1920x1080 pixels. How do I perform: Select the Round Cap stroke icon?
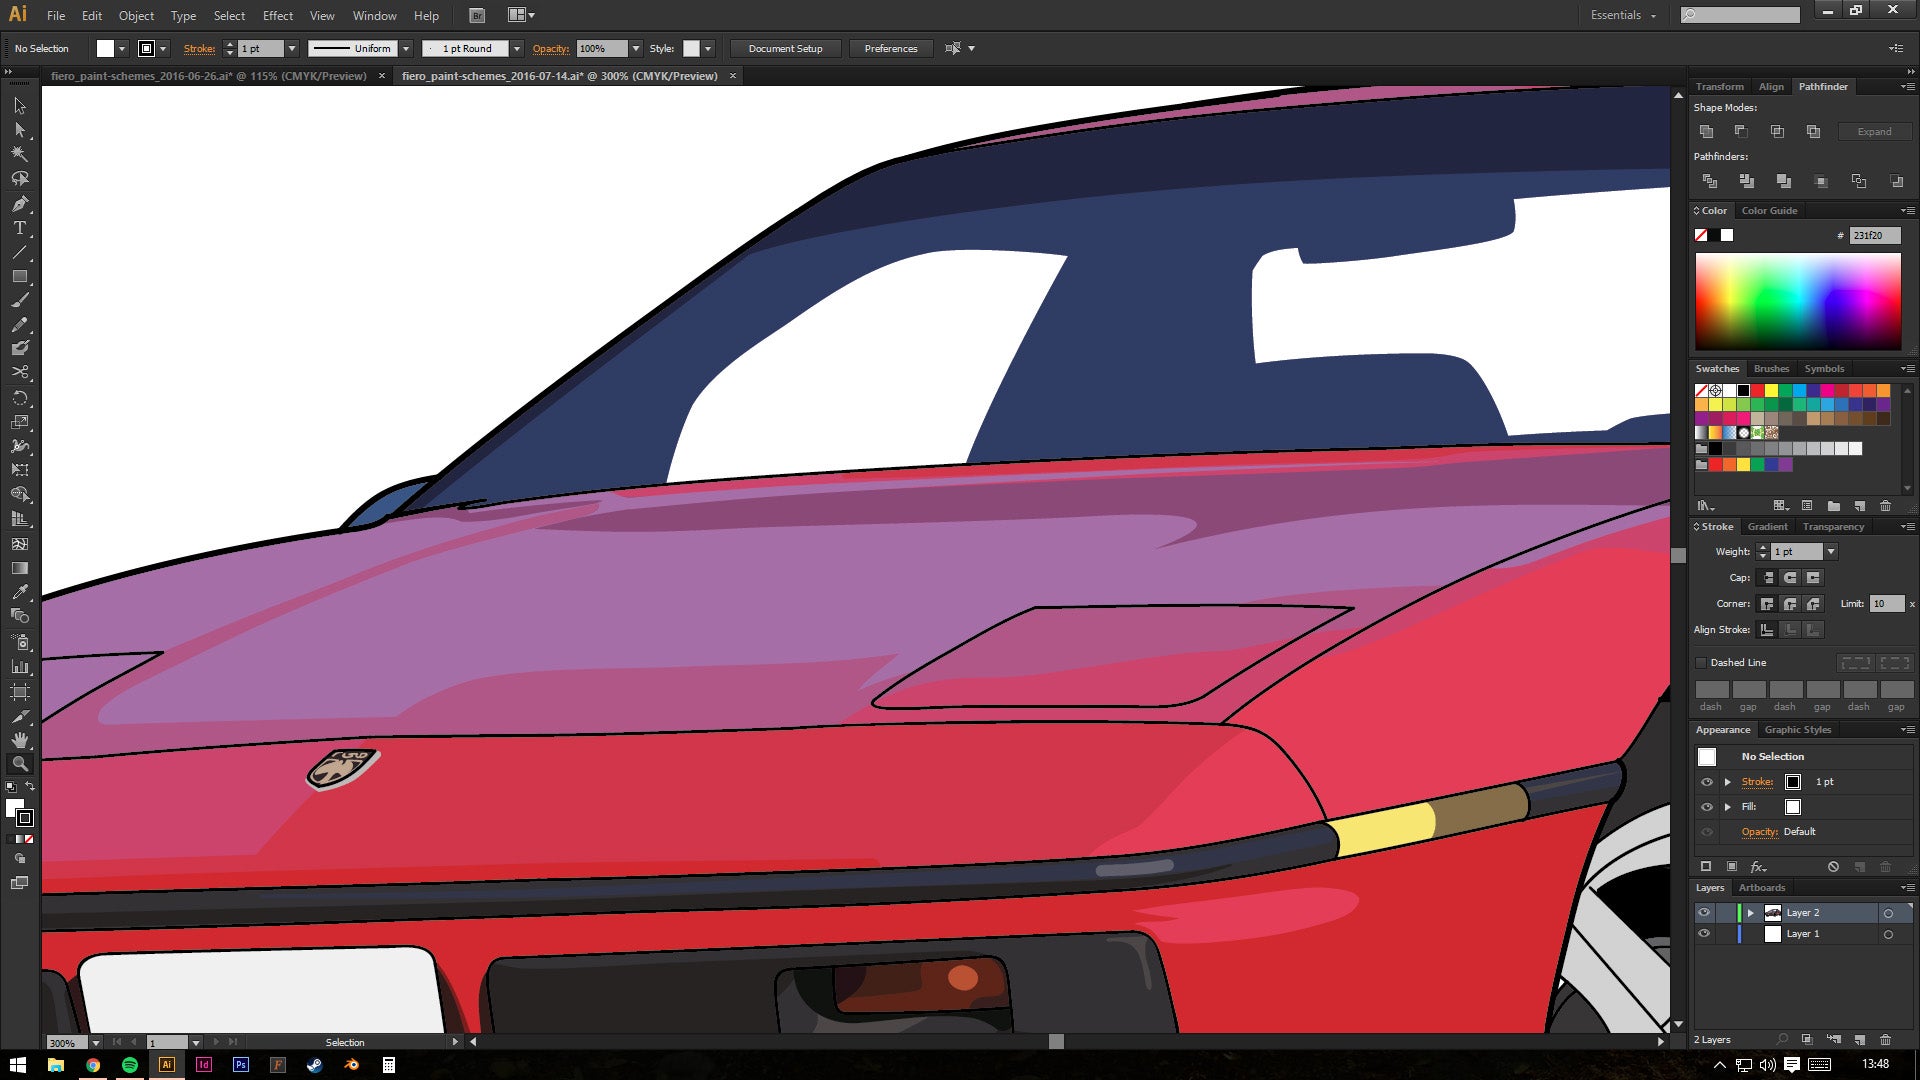click(1790, 578)
